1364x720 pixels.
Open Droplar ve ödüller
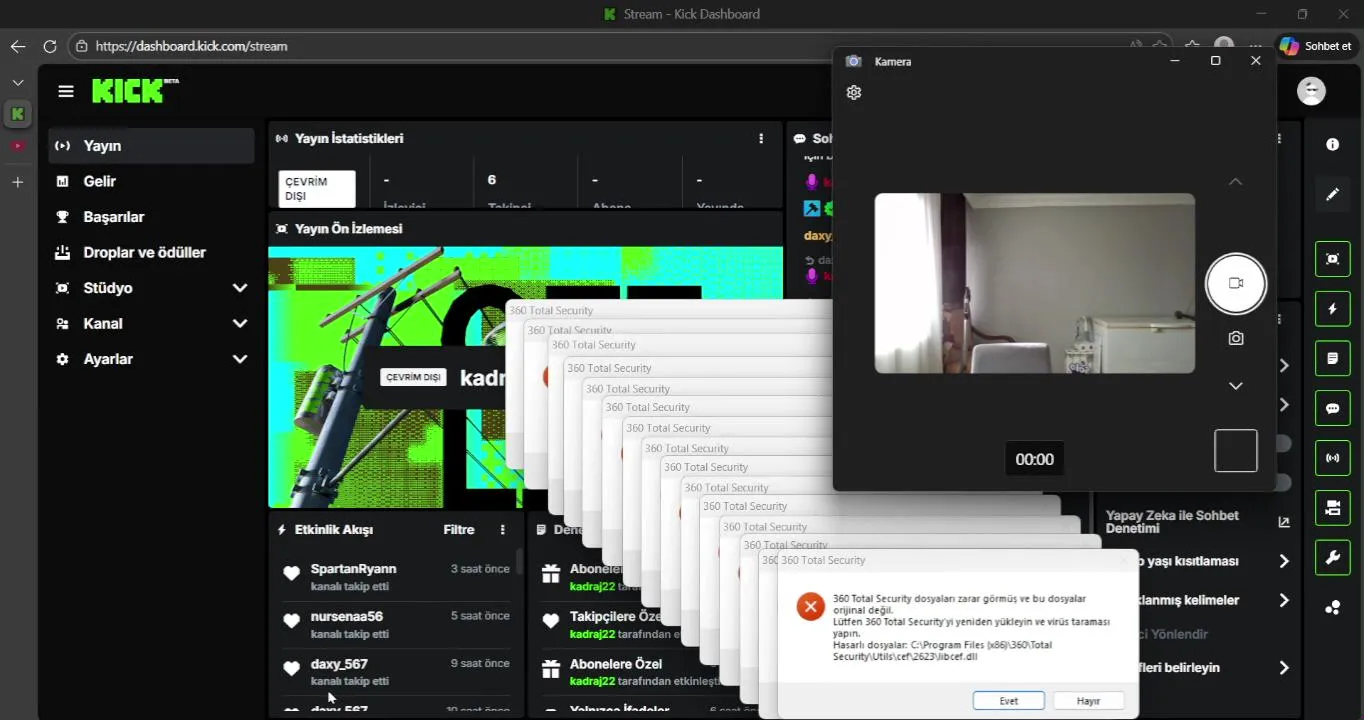[151, 253]
